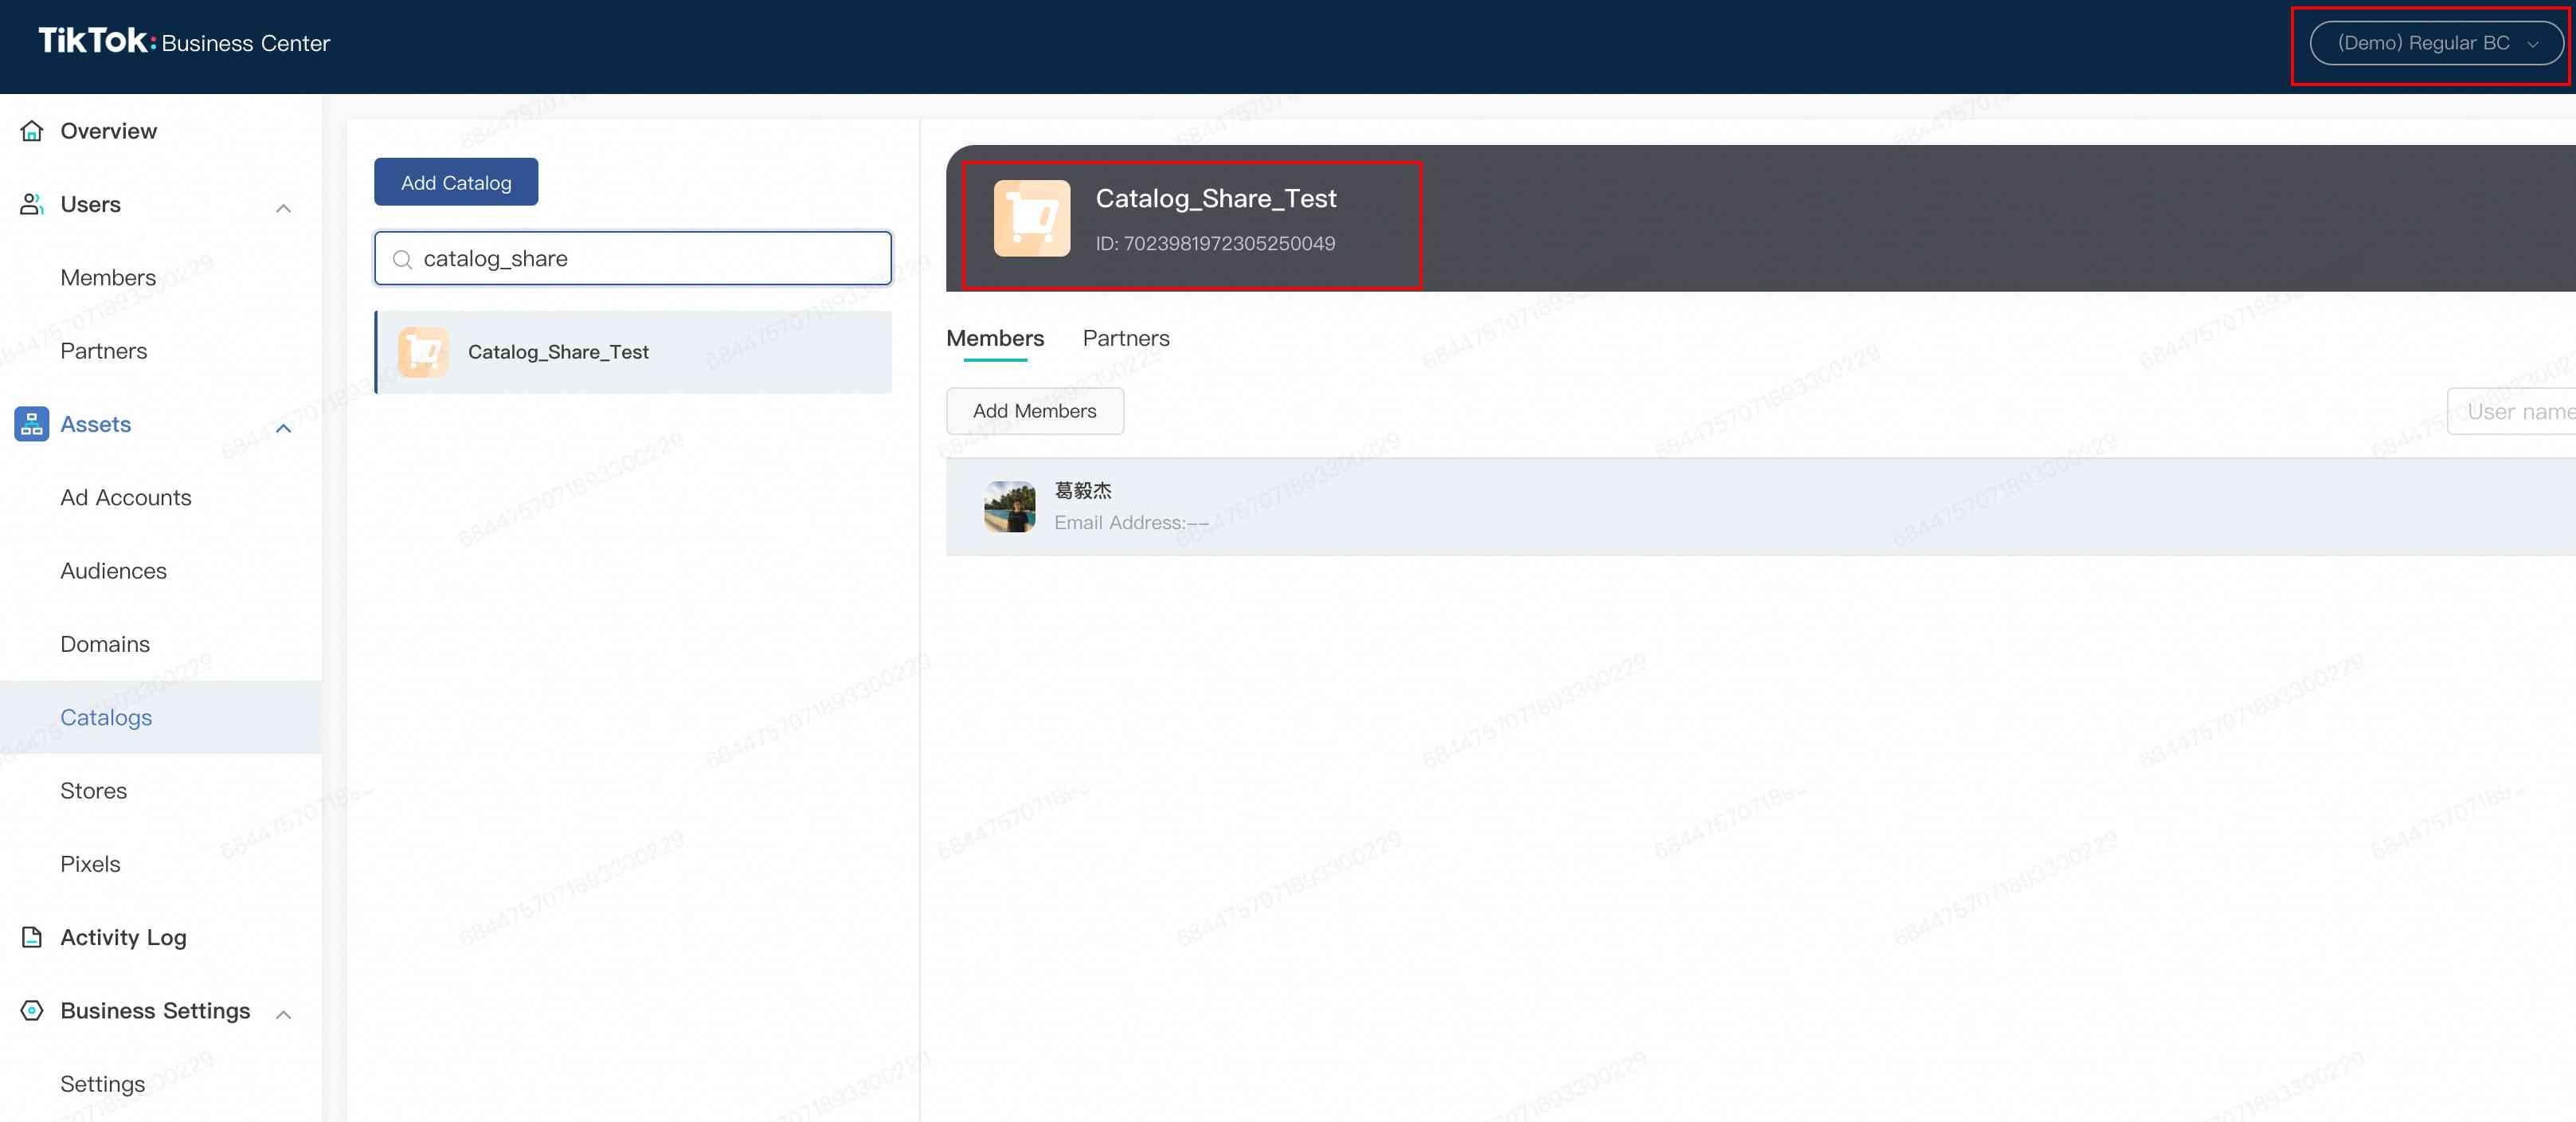
Task: Collapse the Users section in sidebar
Action: tap(284, 208)
